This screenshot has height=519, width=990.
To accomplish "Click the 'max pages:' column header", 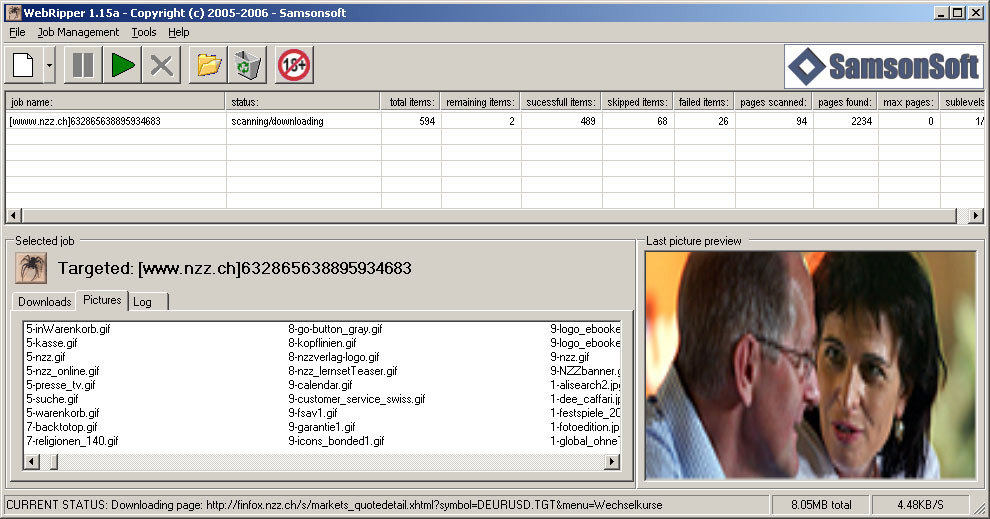I will click(x=909, y=102).
